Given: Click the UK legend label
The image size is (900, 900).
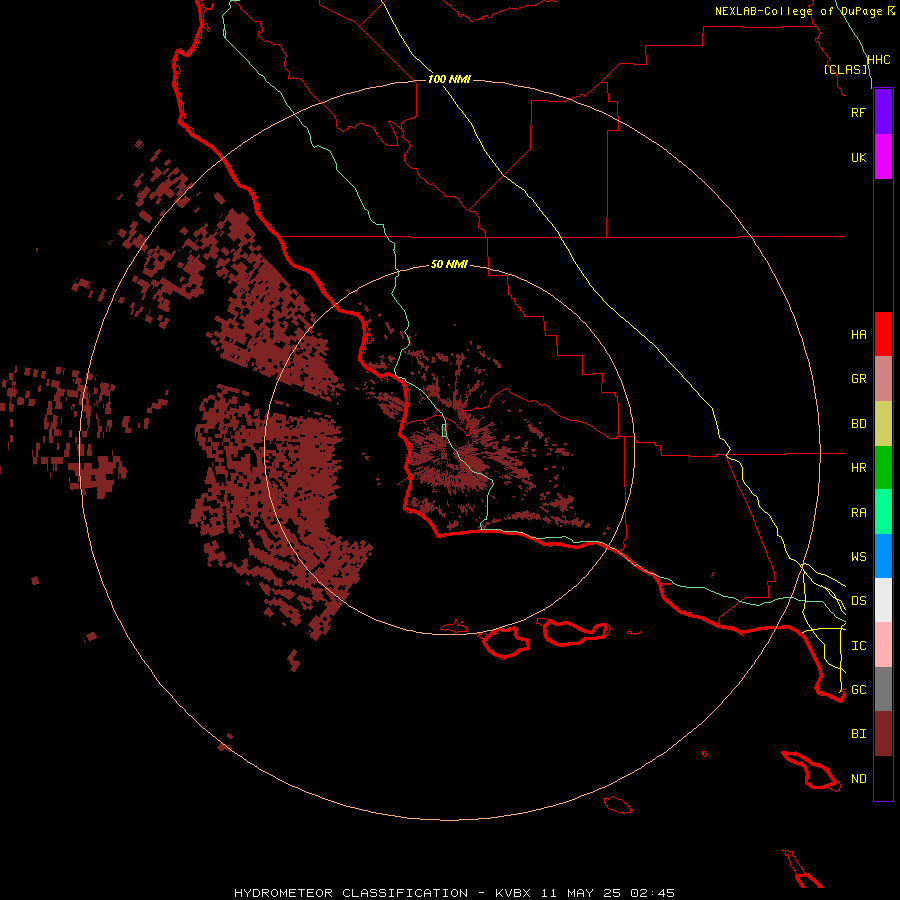Looking at the screenshot, I should tap(859, 157).
